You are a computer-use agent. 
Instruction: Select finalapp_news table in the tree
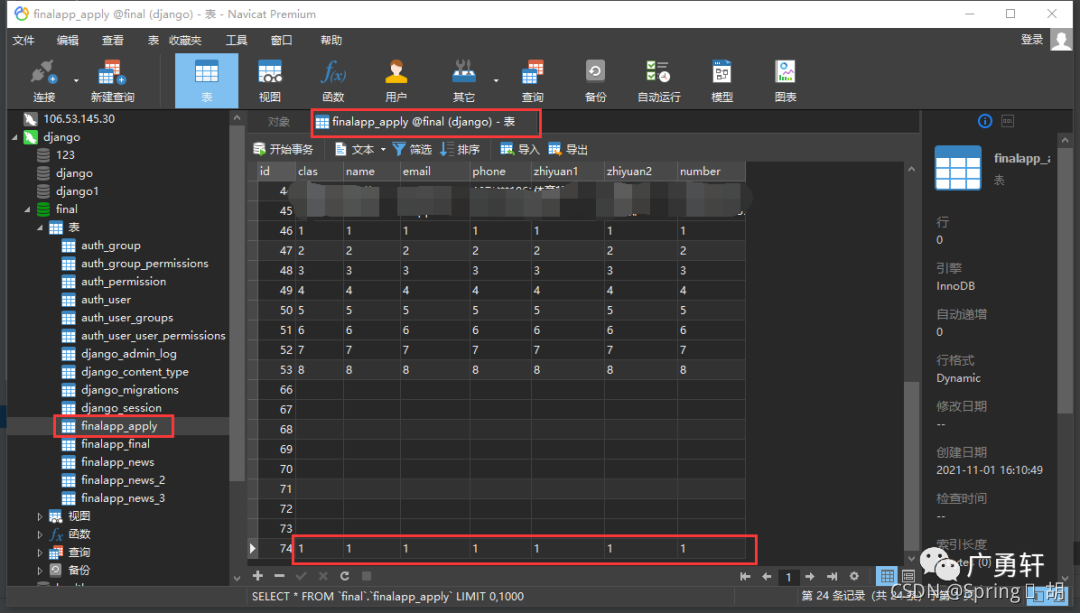click(x=117, y=462)
